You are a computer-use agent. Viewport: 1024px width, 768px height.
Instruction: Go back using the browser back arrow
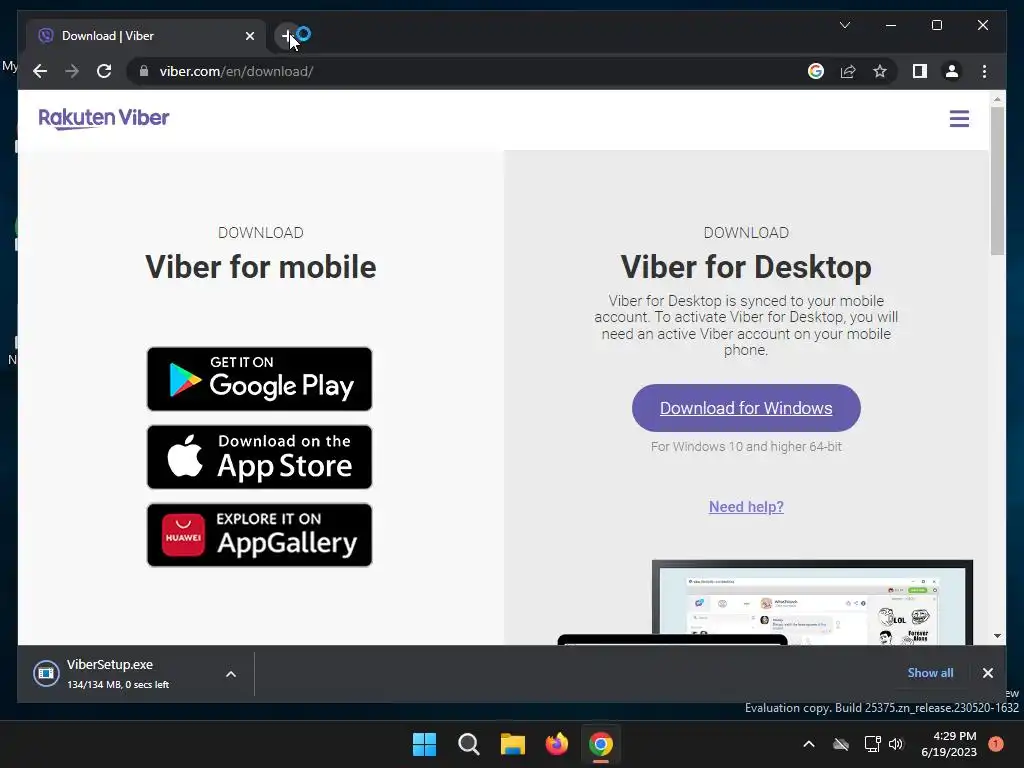pos(40,71)
